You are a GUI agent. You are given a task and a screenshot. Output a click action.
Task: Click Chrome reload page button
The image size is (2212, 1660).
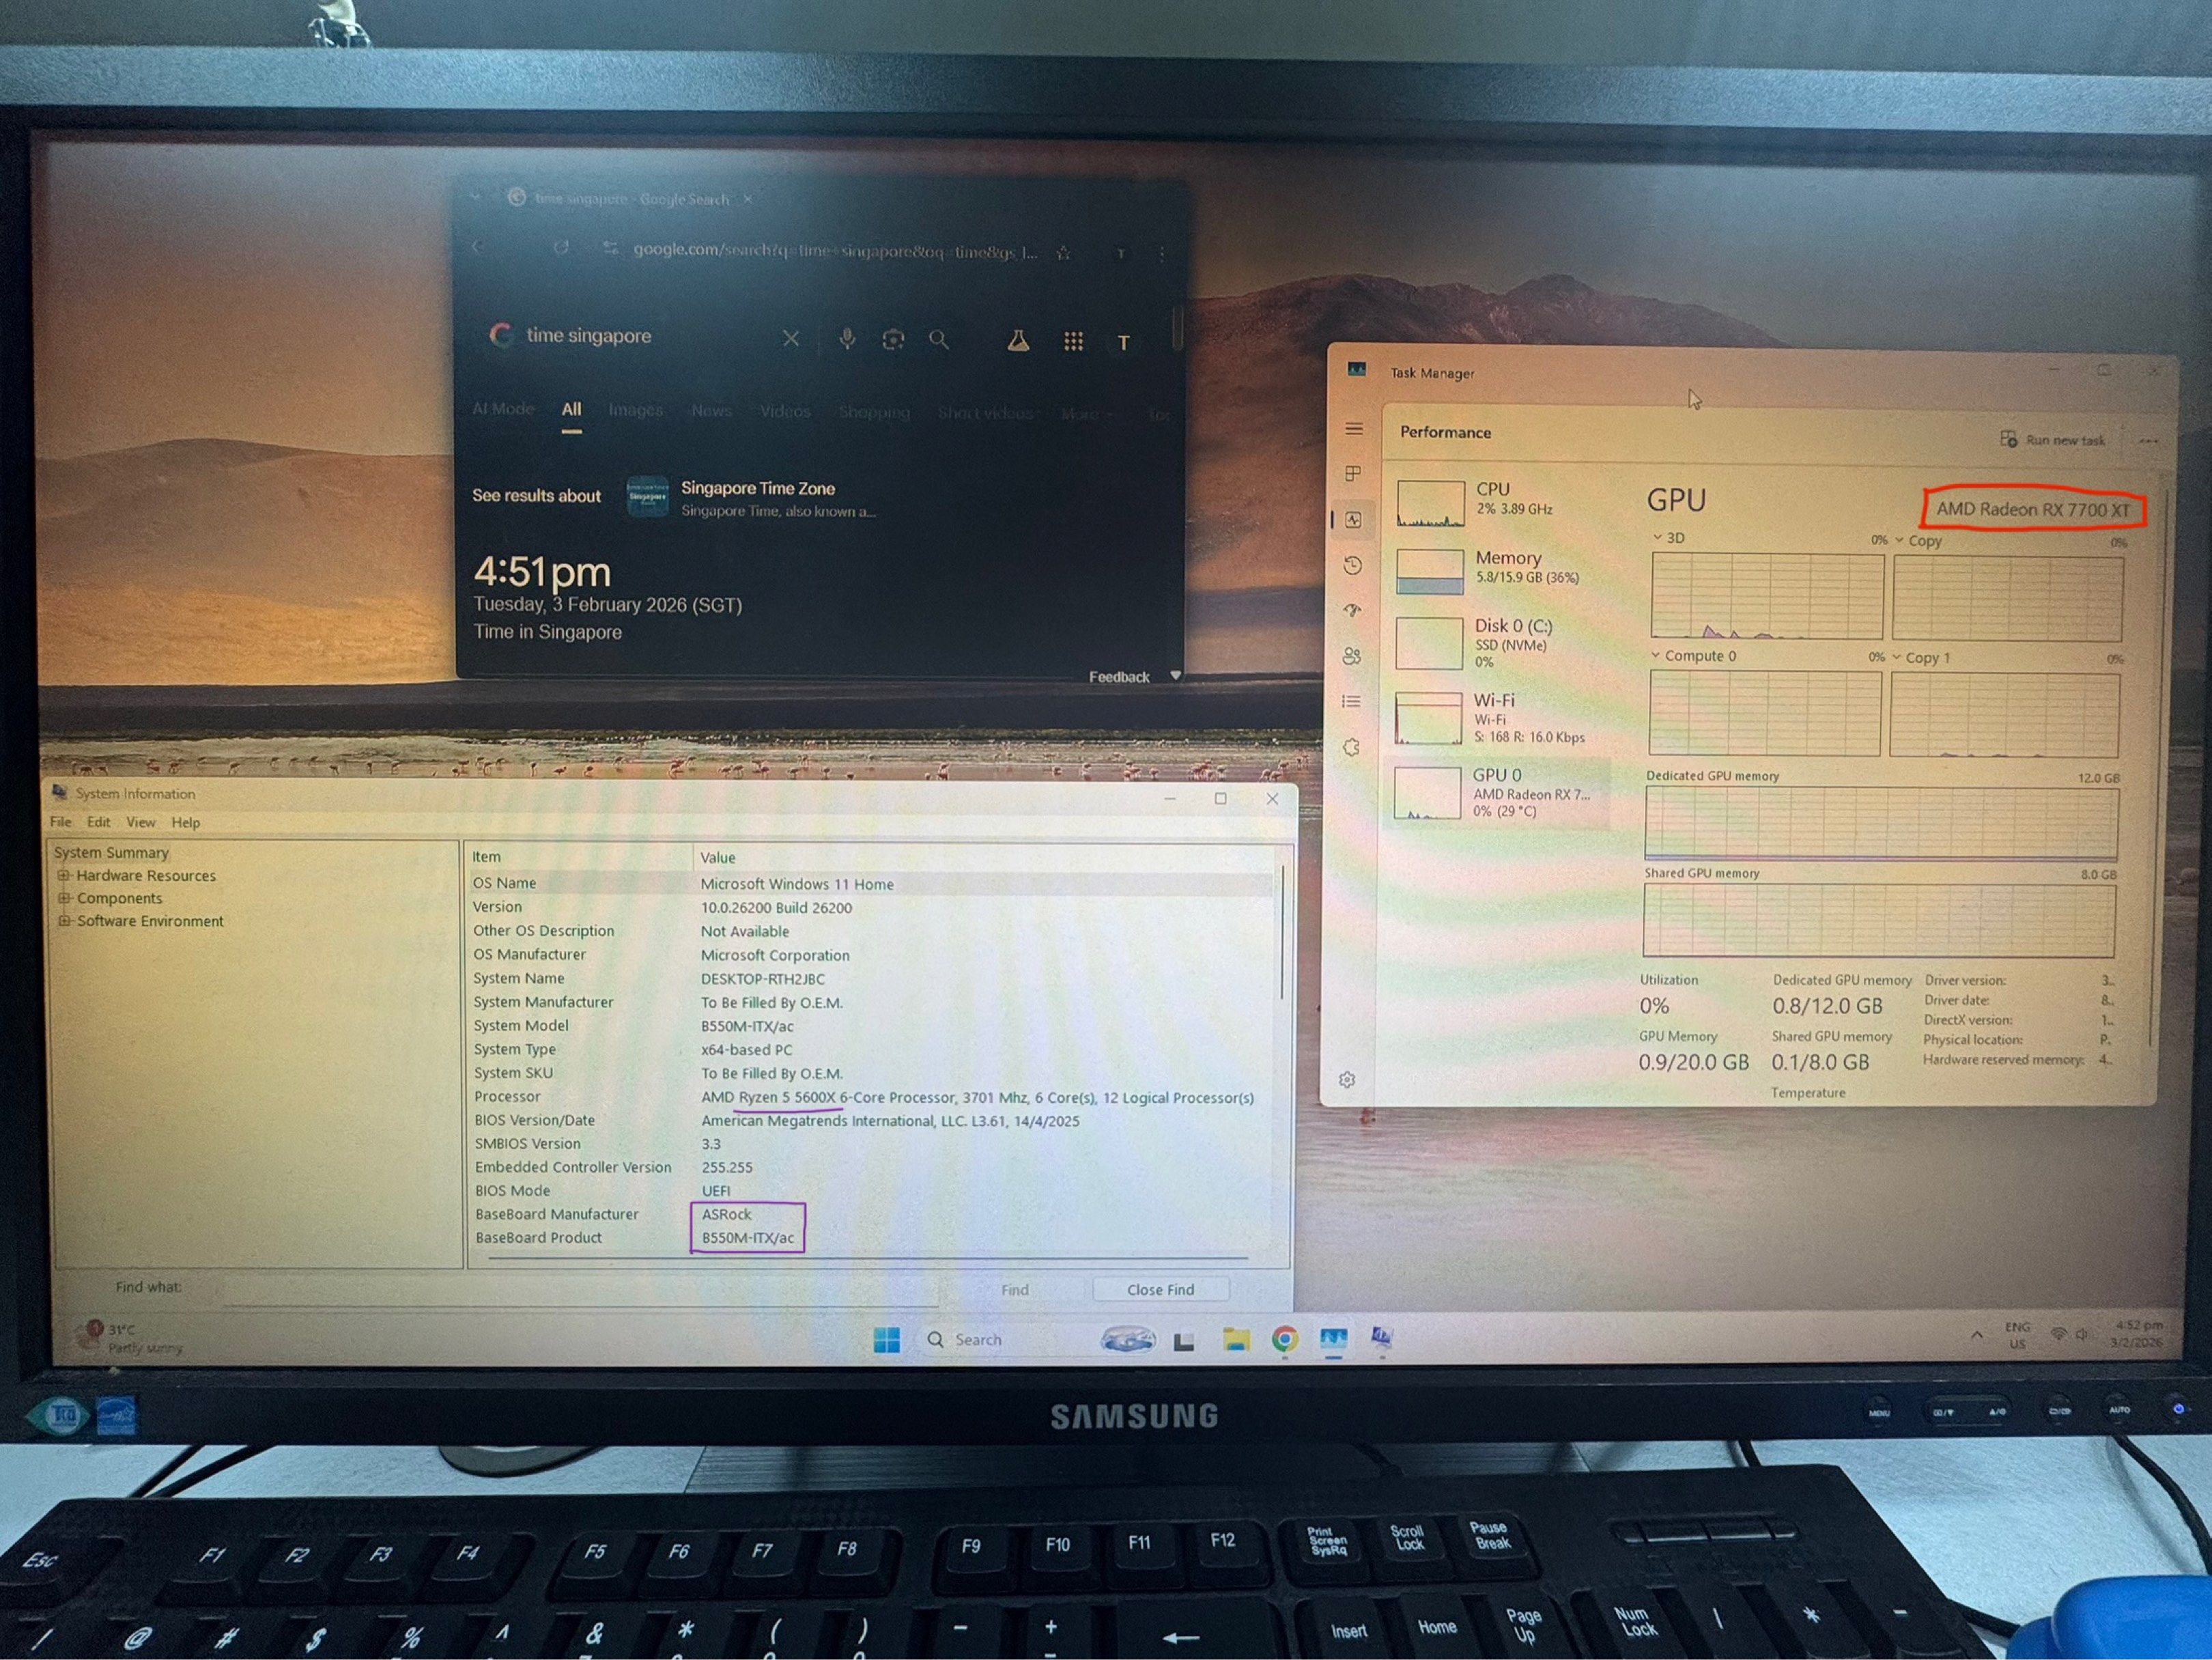click(x=561, y=247)
